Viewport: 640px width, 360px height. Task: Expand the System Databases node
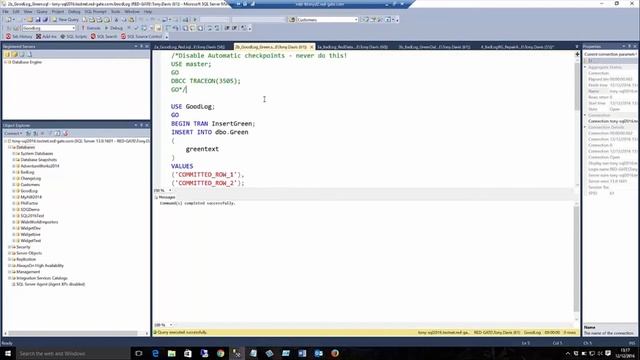(x=14, y=153)
